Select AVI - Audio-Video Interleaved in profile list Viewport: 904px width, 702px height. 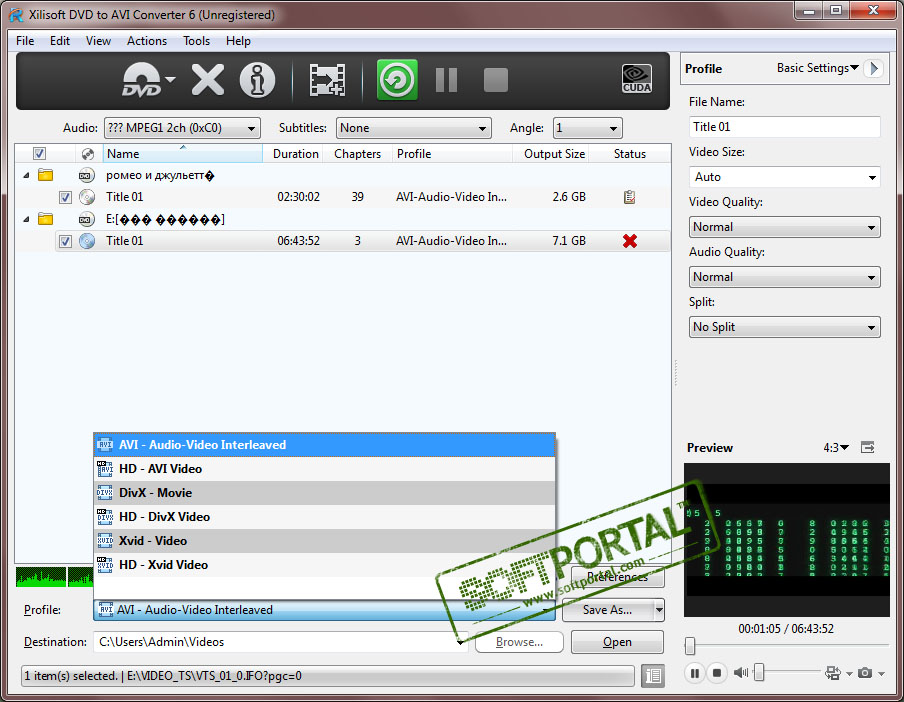point(324,445)
